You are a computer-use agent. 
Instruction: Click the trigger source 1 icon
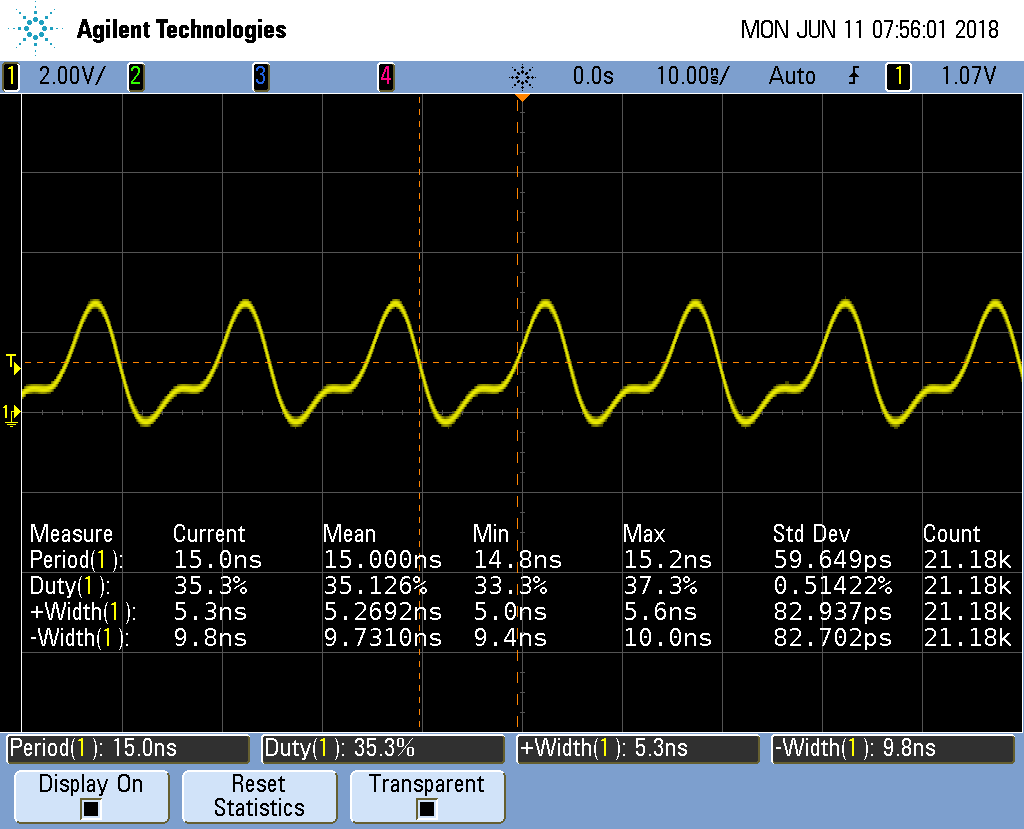click(898, 75)
